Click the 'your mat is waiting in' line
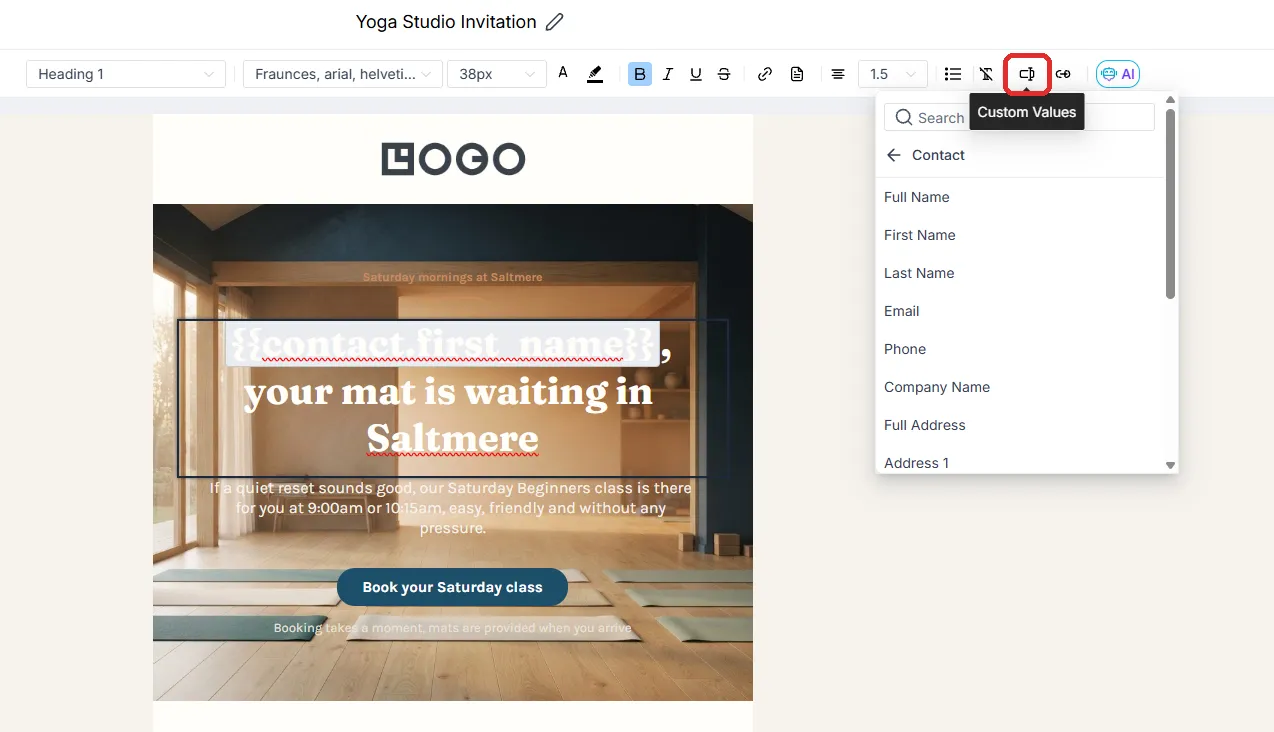This screenshot has width=1274, height=732. [x=449, y=392]
